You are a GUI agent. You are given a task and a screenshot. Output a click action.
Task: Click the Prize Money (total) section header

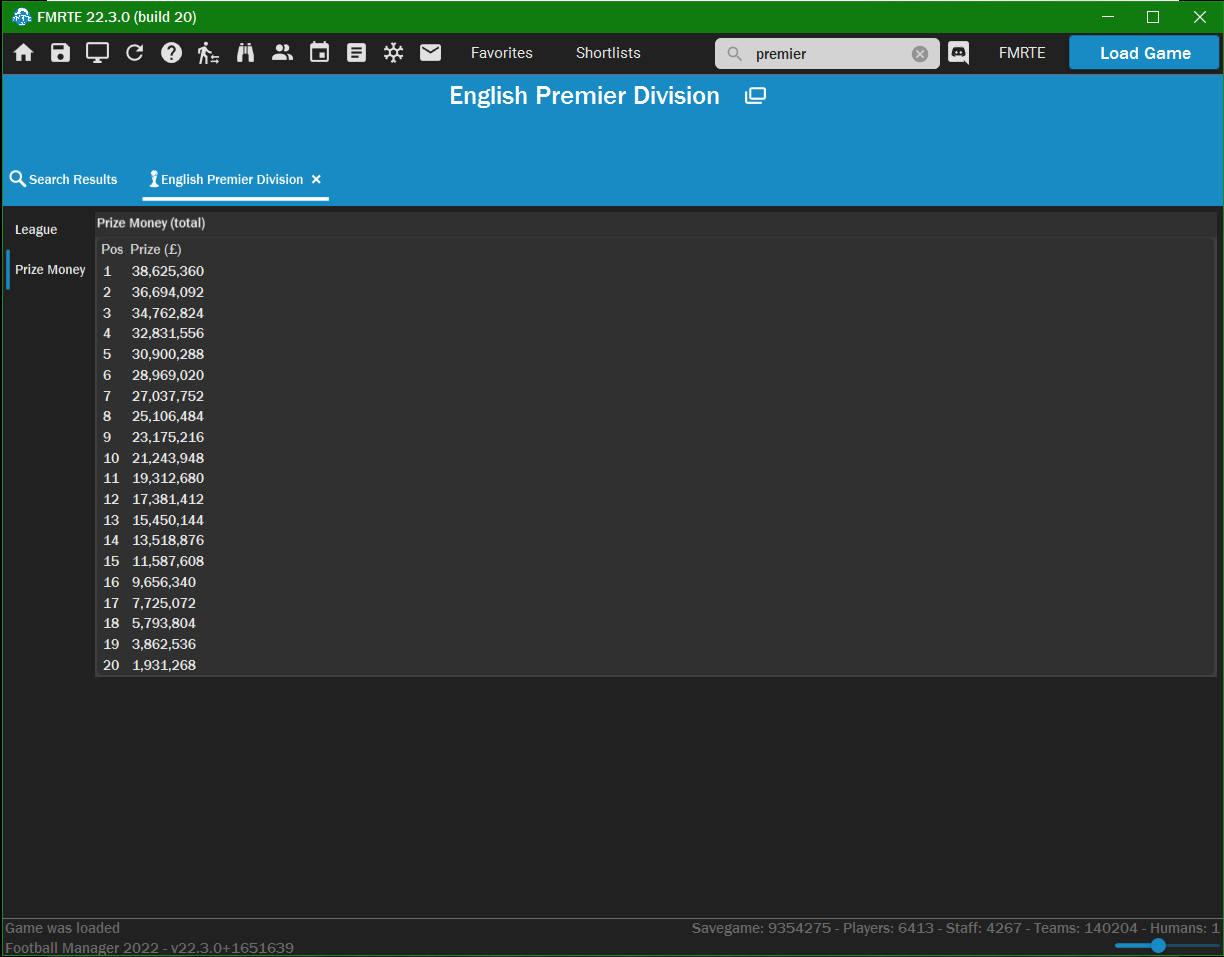tap(151, 223)
